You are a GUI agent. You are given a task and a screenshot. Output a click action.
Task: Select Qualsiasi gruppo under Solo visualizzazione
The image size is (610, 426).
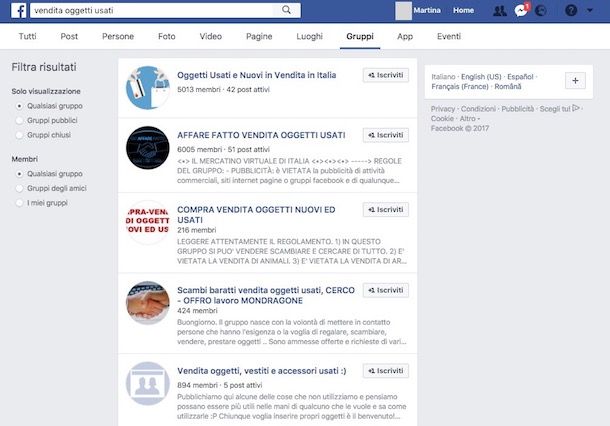19,106
